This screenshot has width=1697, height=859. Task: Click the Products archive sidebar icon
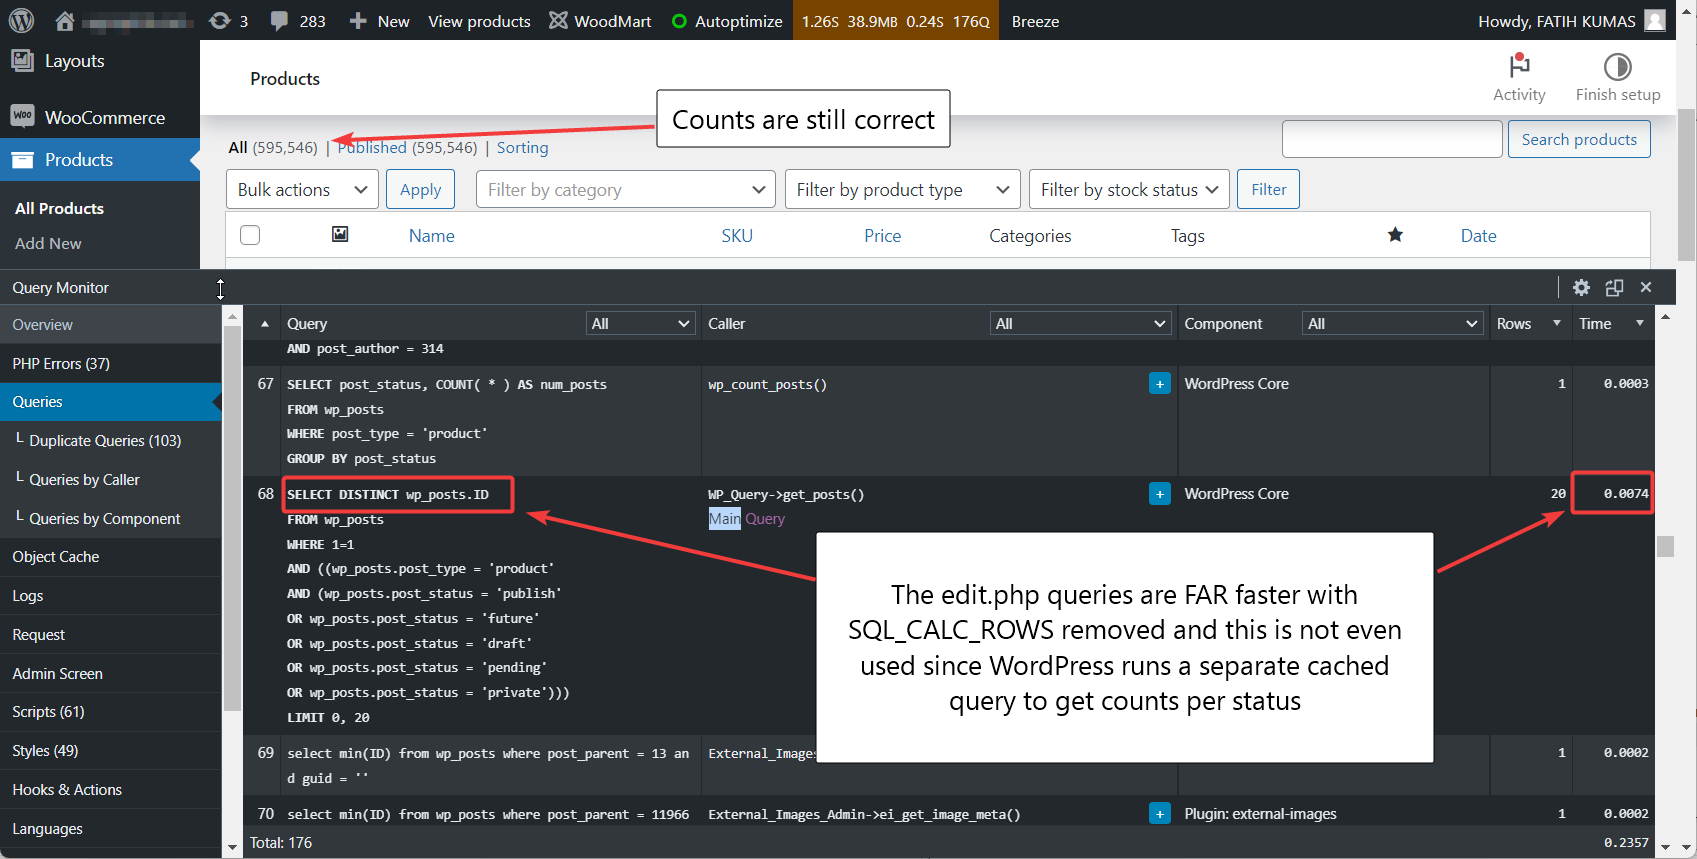pyautogui.click(x=22, y=159)
